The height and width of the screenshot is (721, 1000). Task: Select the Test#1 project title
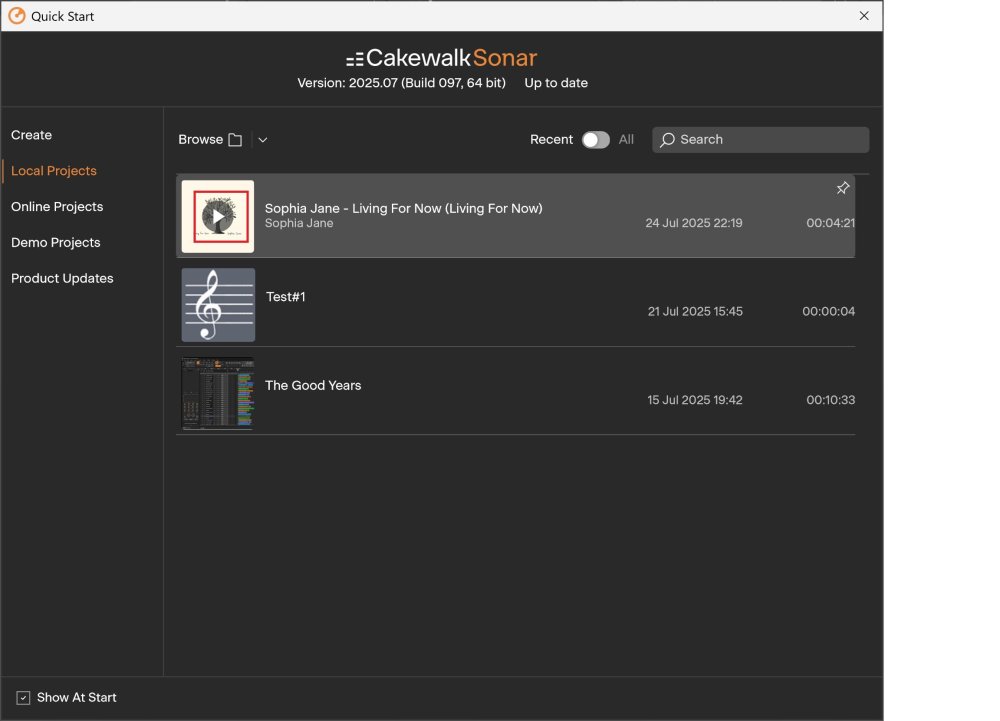click(x=286, y=296)
